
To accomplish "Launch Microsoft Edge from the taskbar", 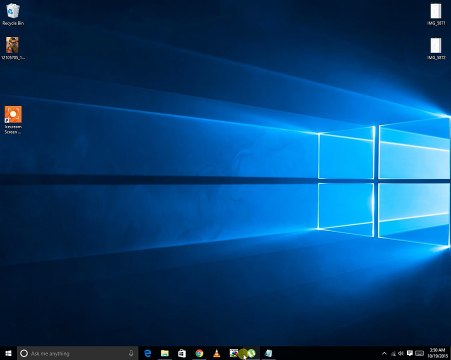I will [x=147, y=353].
